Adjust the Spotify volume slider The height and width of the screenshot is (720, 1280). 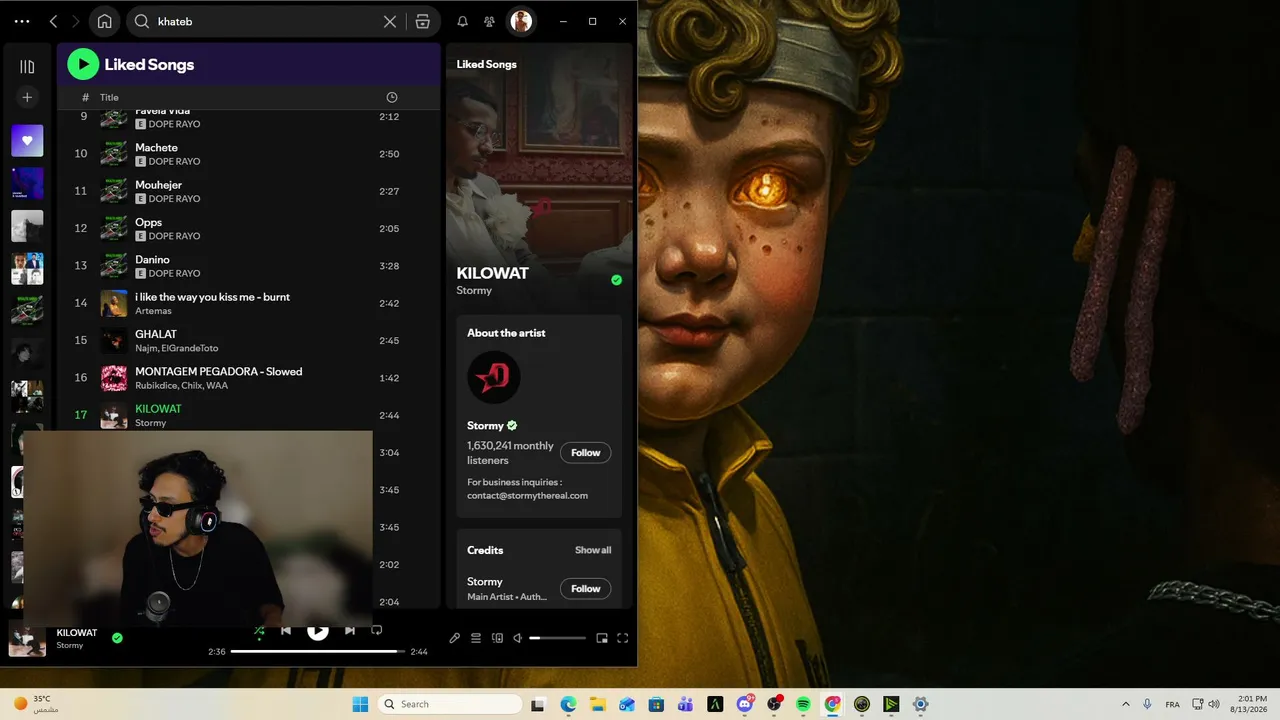[x=558, y=638]
